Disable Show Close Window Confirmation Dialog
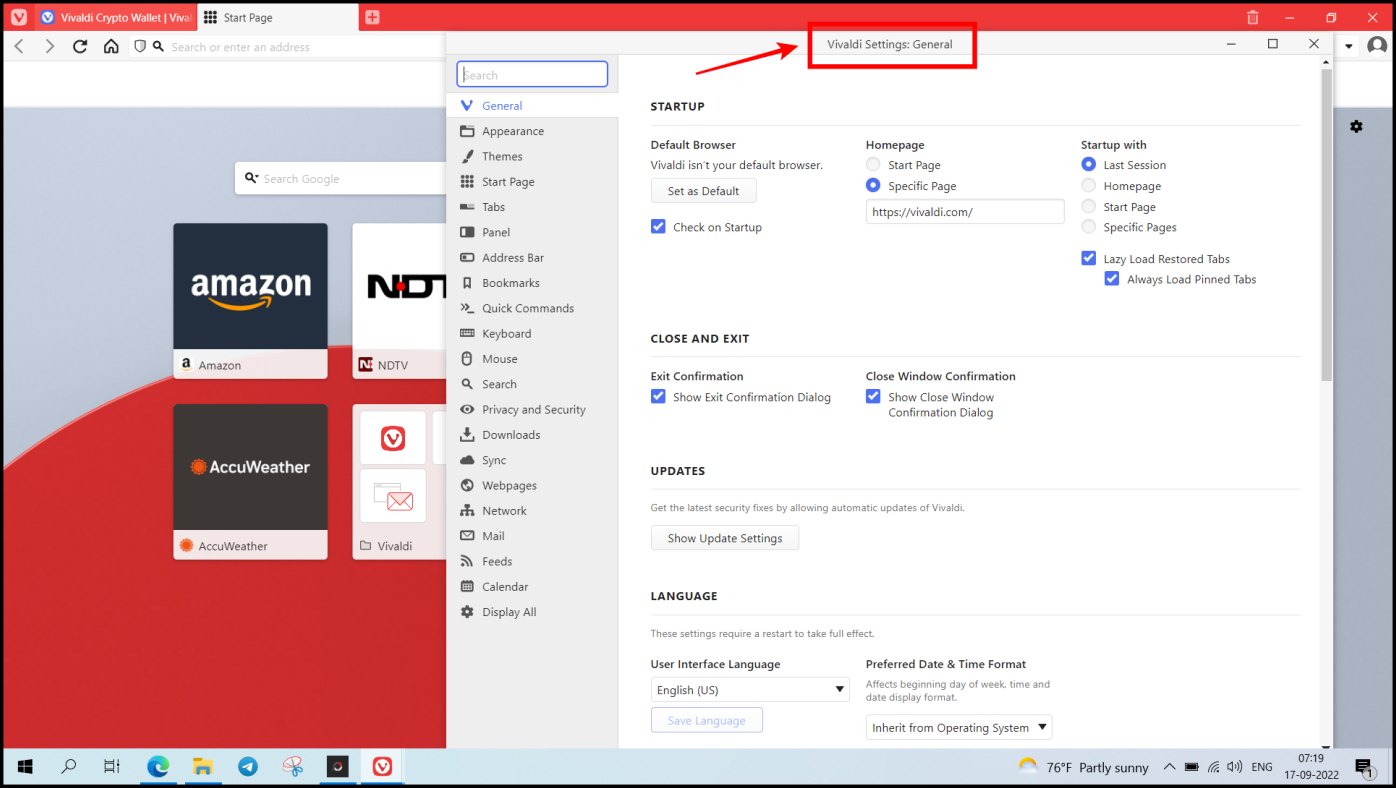The image size is (1396, 788). (873, 397)
